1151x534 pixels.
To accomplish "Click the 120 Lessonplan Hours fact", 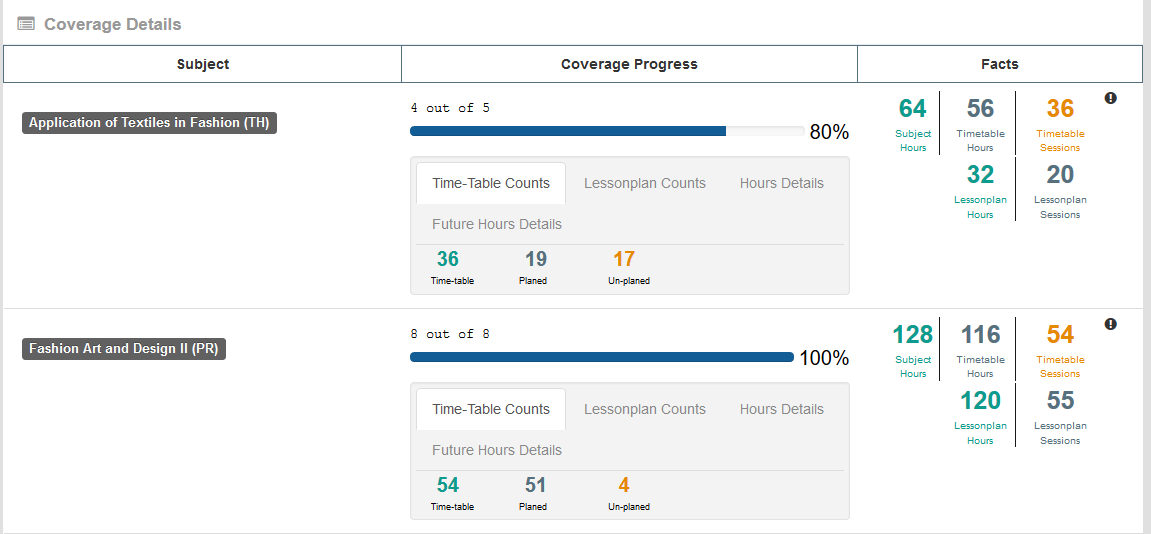I will pyautogui.click(x=980, y=416).
